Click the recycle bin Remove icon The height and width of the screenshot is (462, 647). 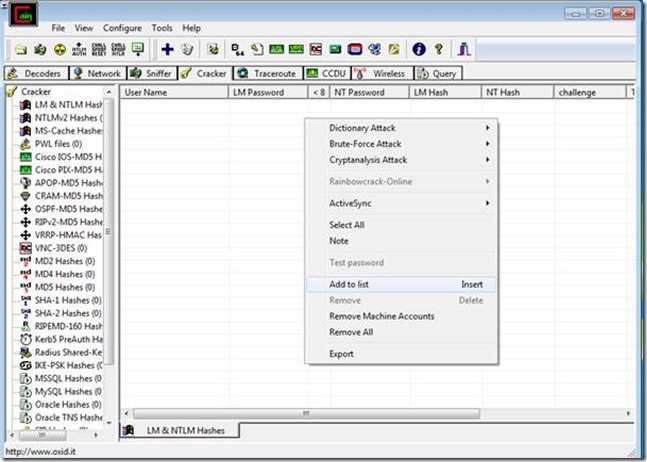tap(187, 50)
